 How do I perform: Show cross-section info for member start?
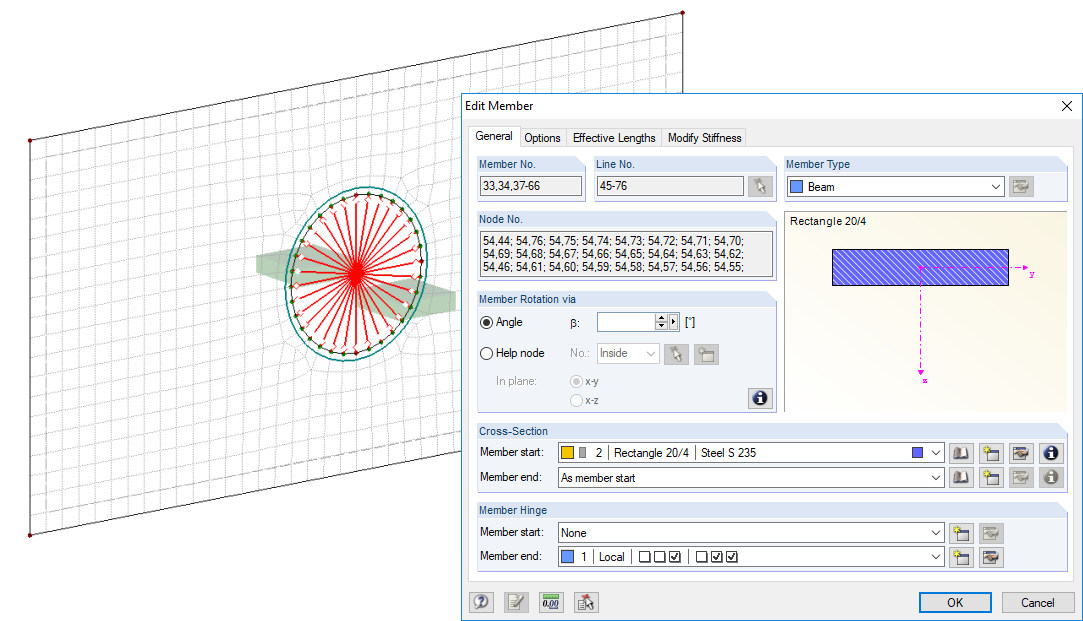[x=1051, y=453]
